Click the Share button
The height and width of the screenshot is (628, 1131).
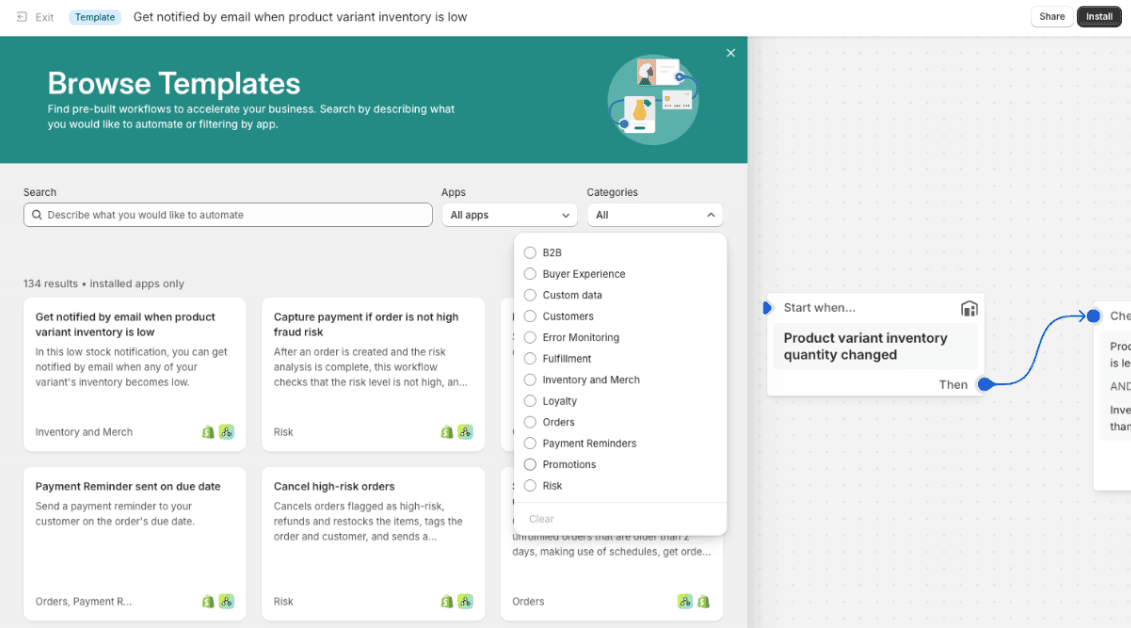click(1051, 17)
